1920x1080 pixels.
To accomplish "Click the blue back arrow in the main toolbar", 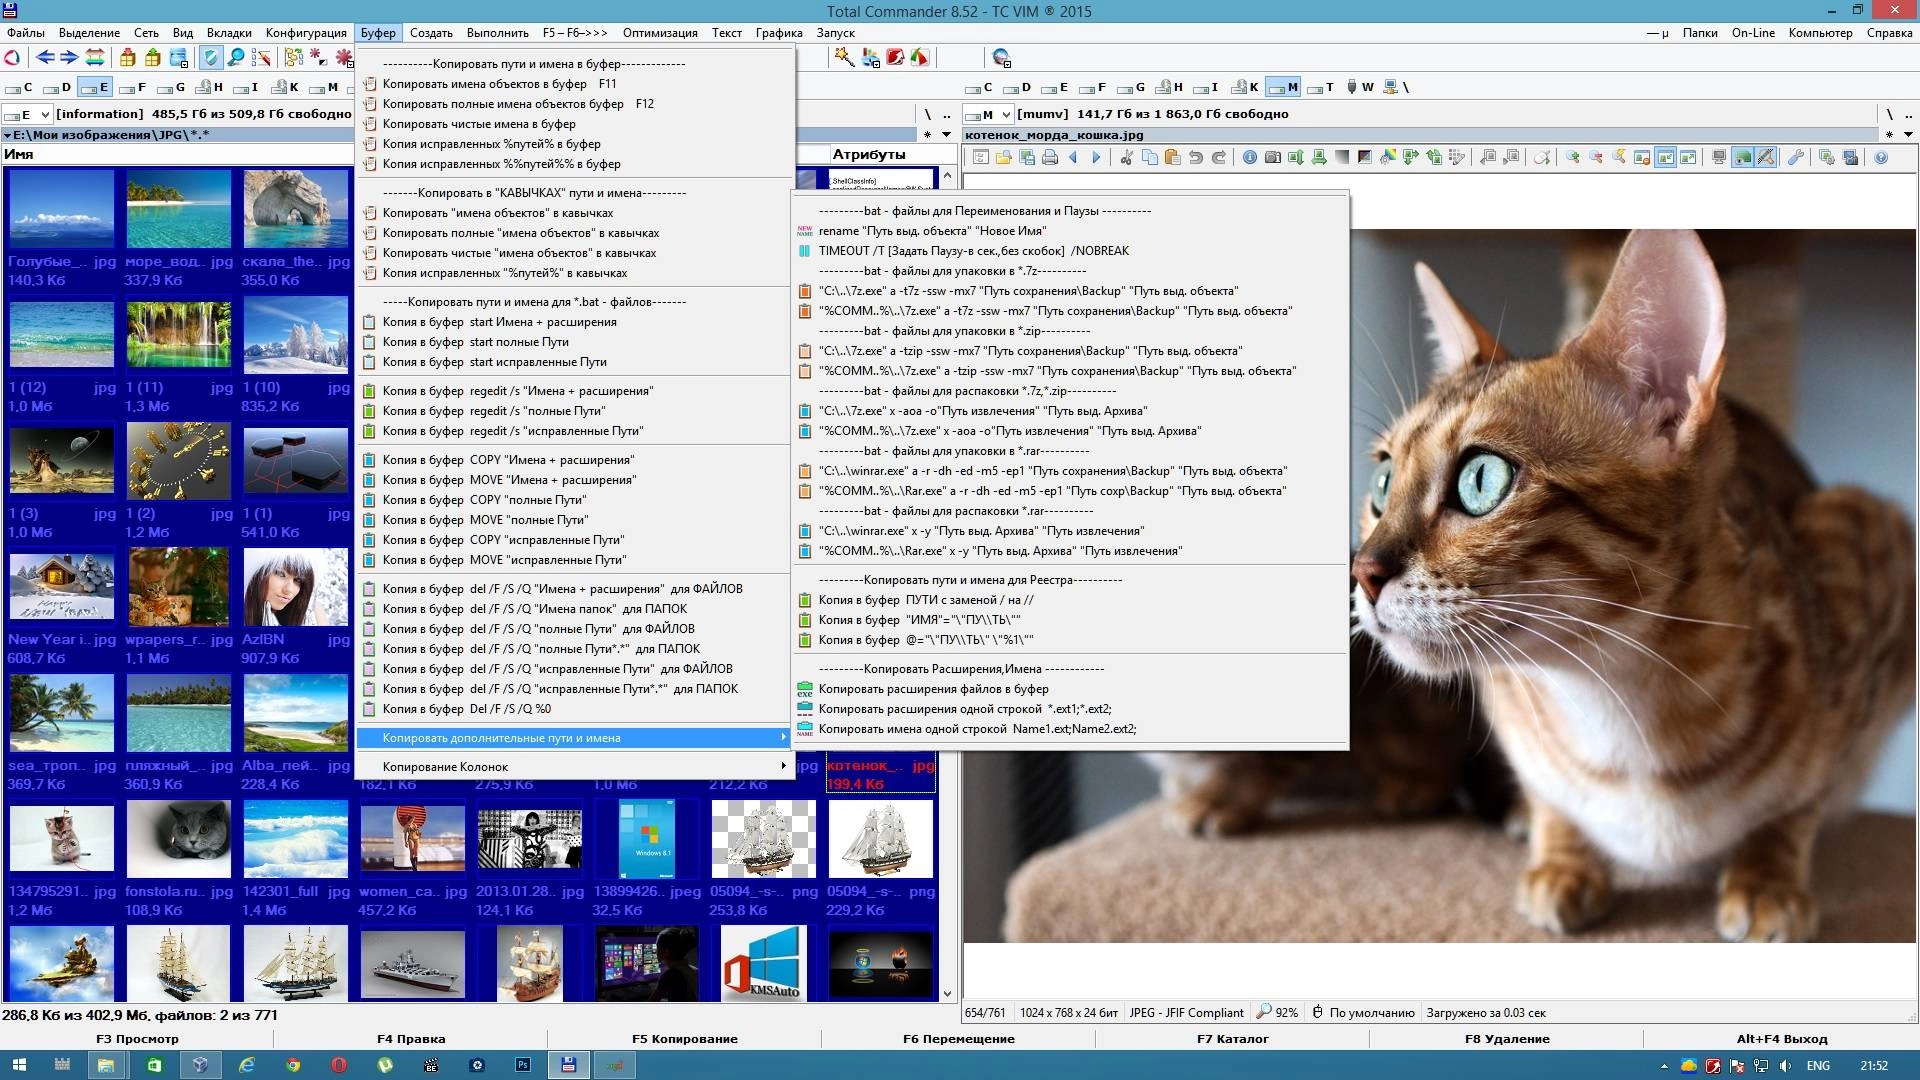I will 45,58.
